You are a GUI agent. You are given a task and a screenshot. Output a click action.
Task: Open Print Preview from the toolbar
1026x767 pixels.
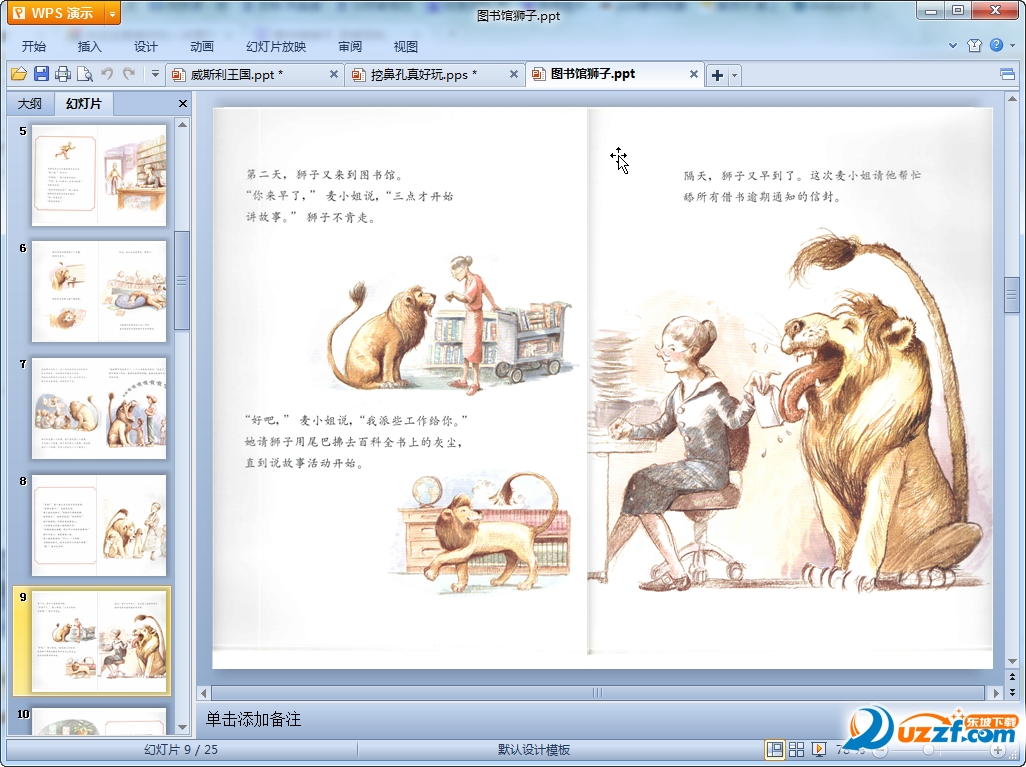coord(85,75)
